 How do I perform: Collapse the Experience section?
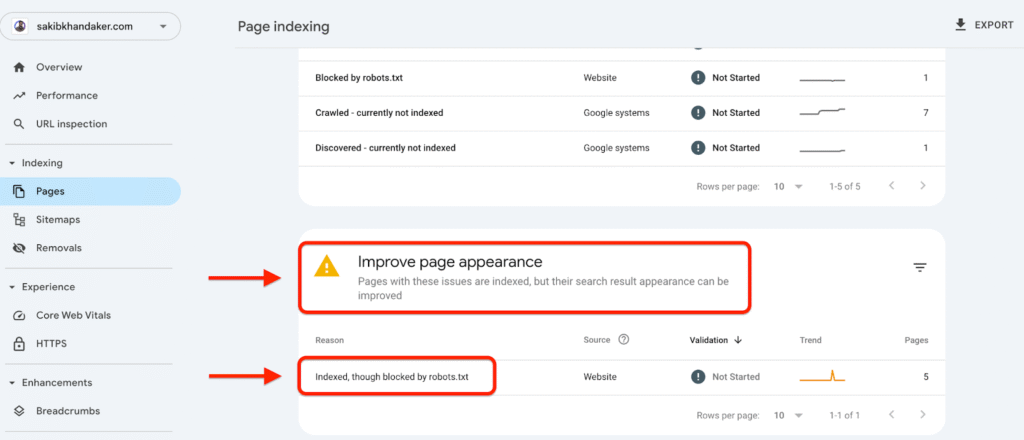click(x=12, y=287)
